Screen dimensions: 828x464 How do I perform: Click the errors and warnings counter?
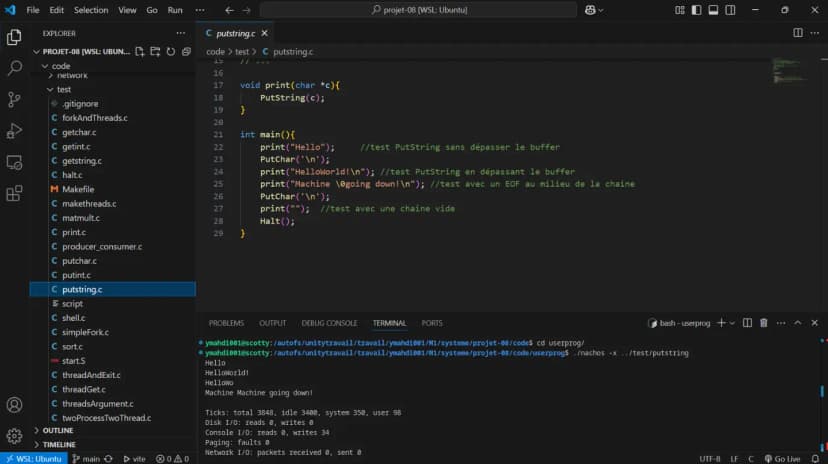click(173, 459)
